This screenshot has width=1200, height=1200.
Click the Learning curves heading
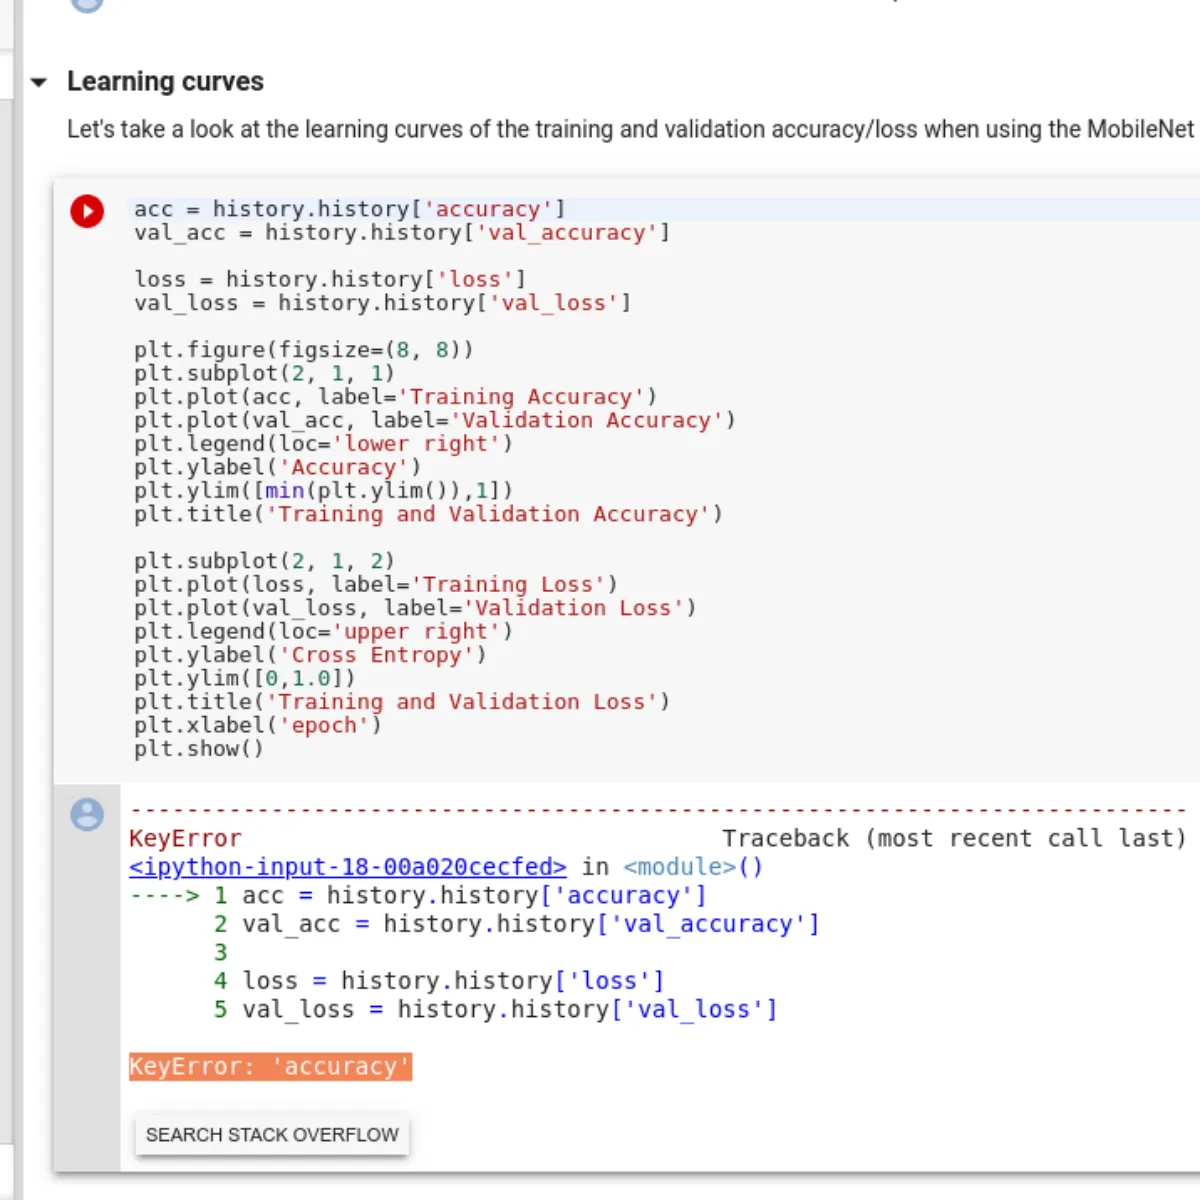tap(165, 82)
